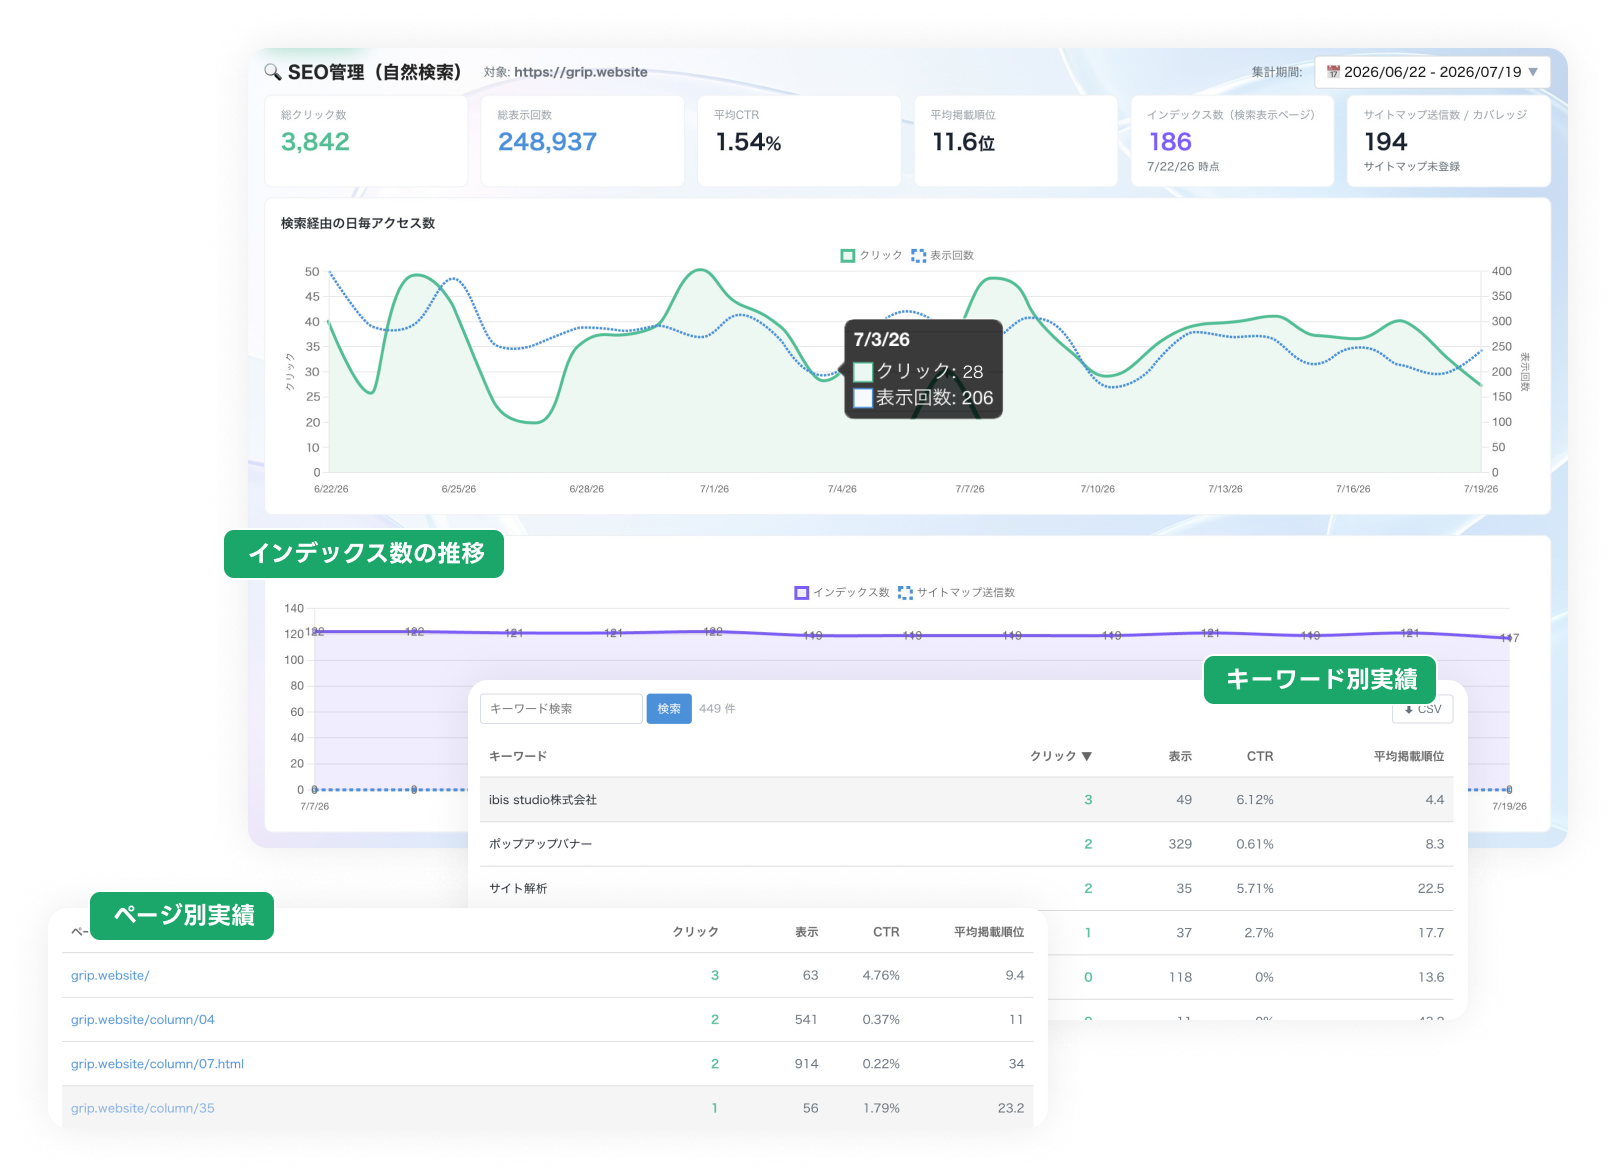
Task: Focus the キーワード検索 input field
Action: coord(561,709)
